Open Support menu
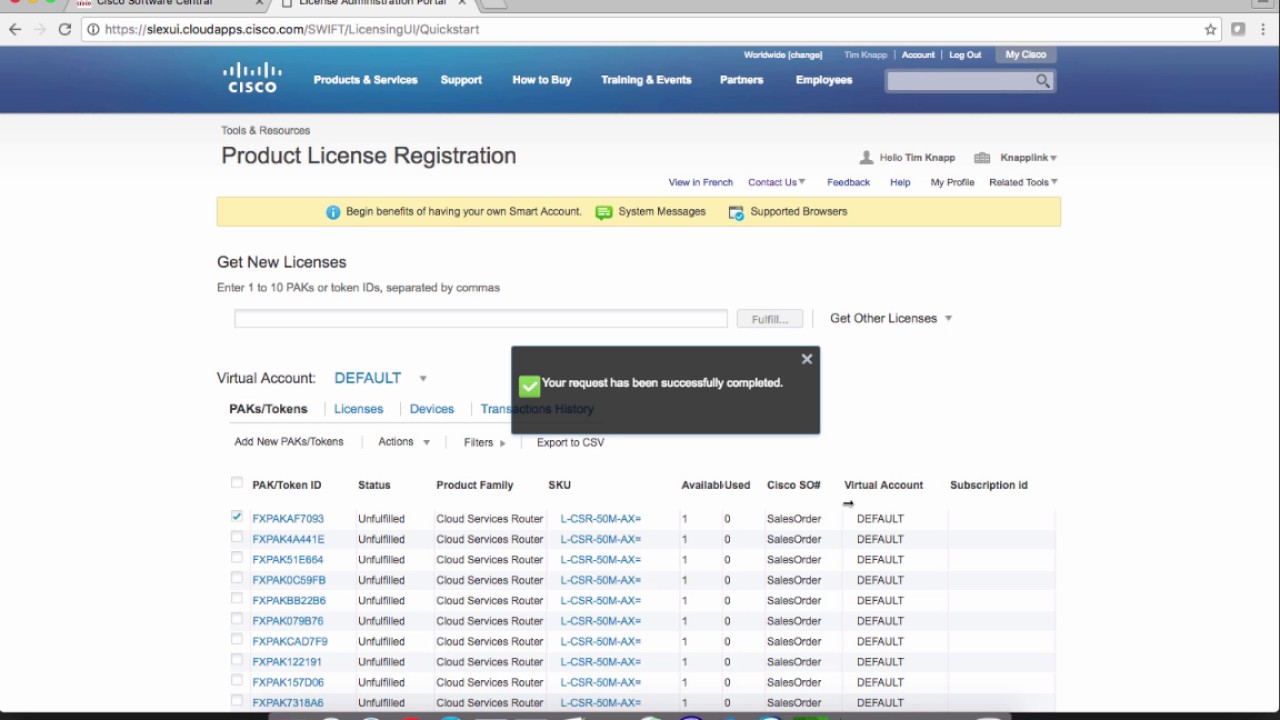This screenshot has width=1280, height=720. [461, 80]
